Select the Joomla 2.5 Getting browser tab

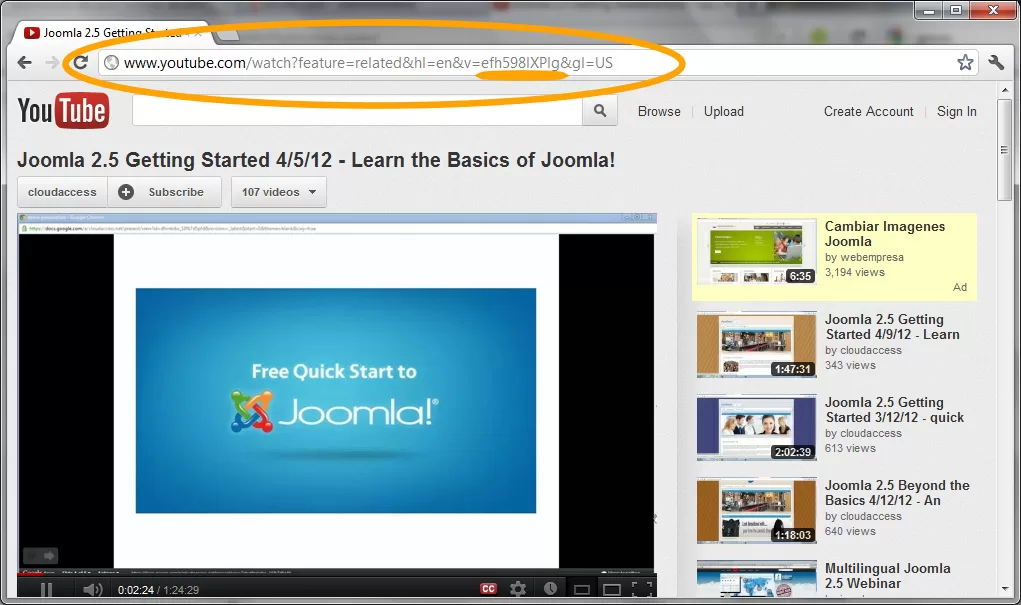click(x=112, y=33)
